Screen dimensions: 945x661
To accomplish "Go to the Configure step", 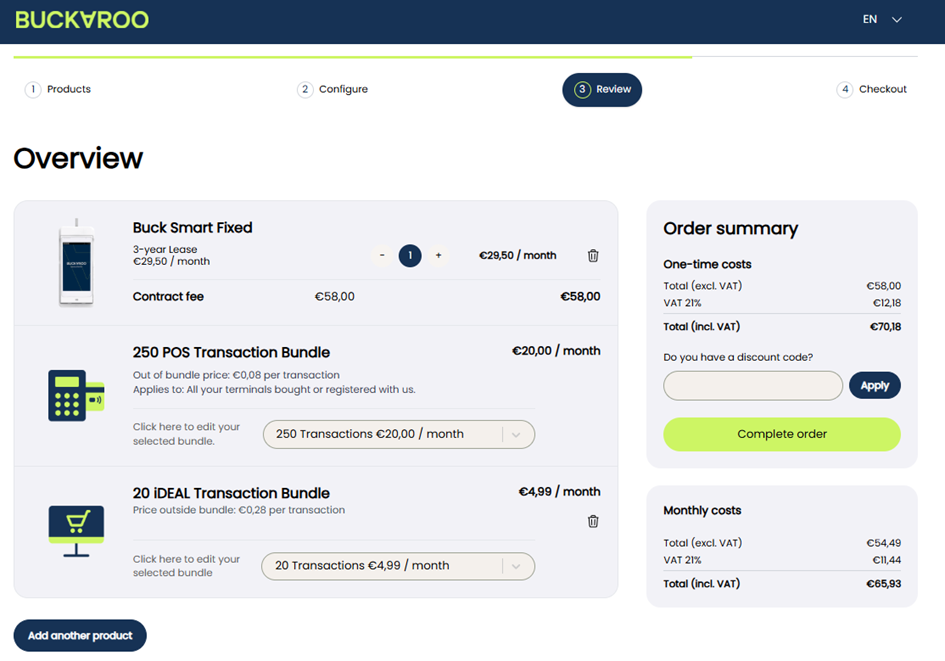I will (332, 89).
